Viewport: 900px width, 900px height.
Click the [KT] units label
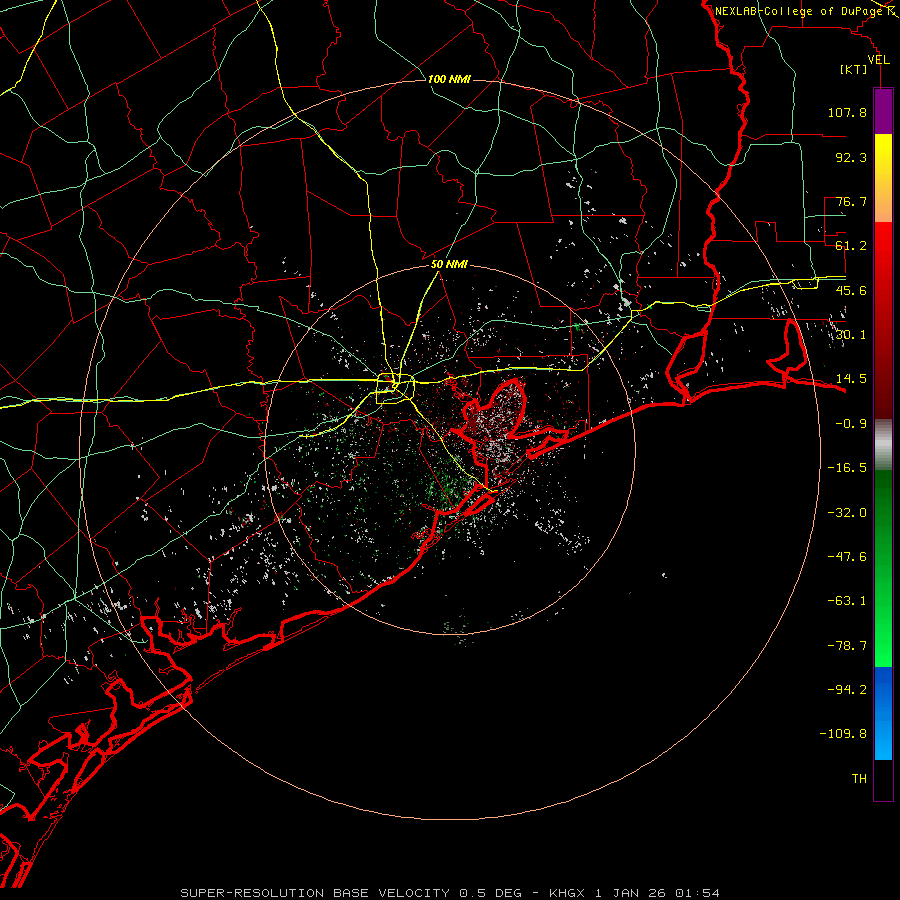pyautogui.click(x=854, y=69)
